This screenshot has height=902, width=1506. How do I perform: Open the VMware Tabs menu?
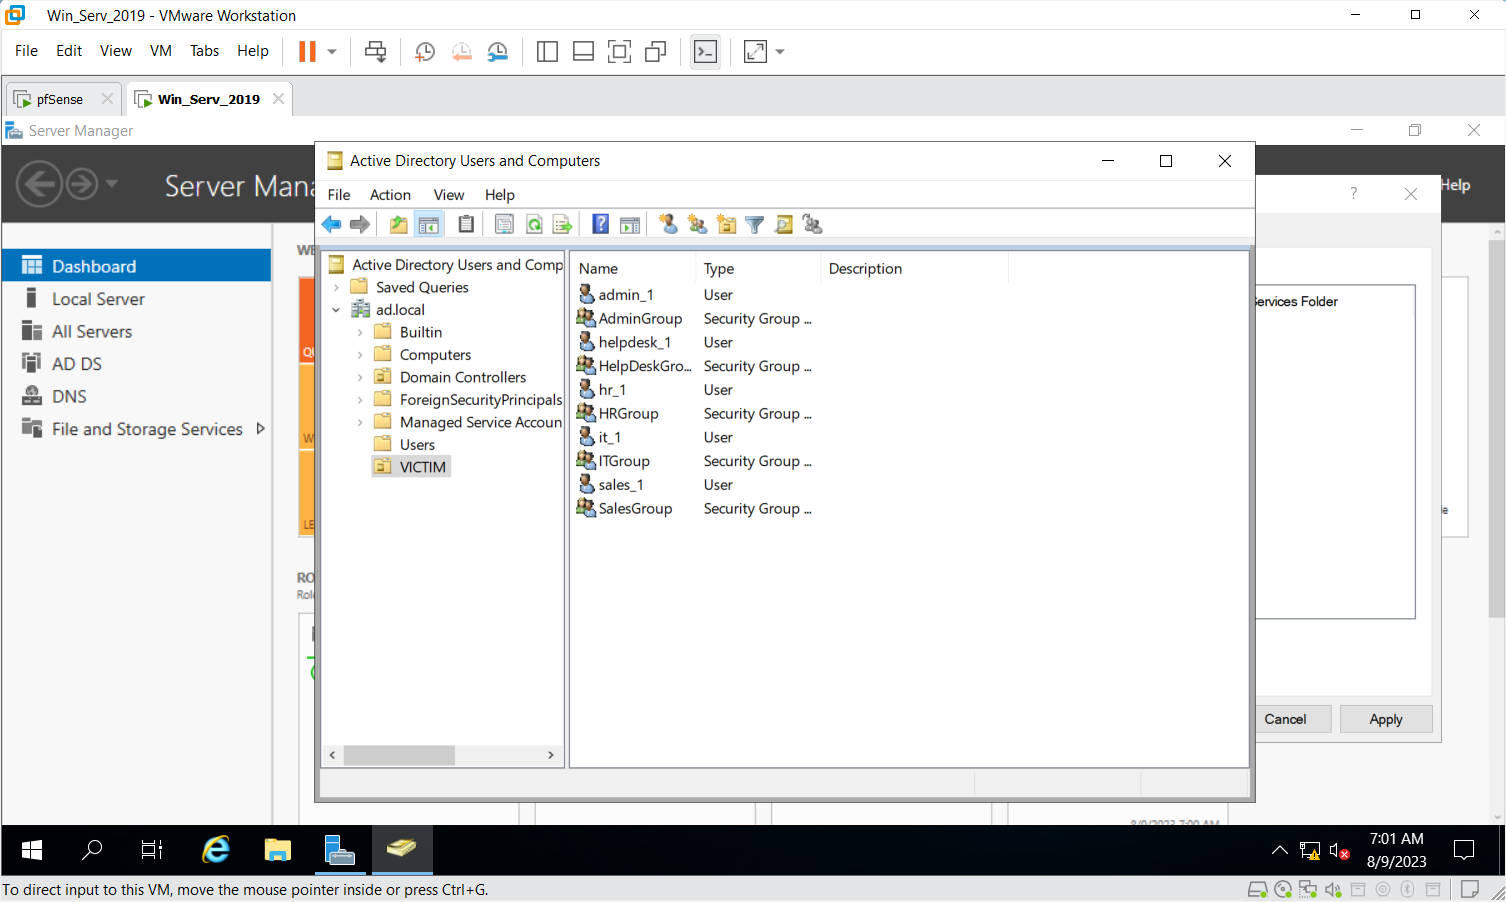pos(204,51)
